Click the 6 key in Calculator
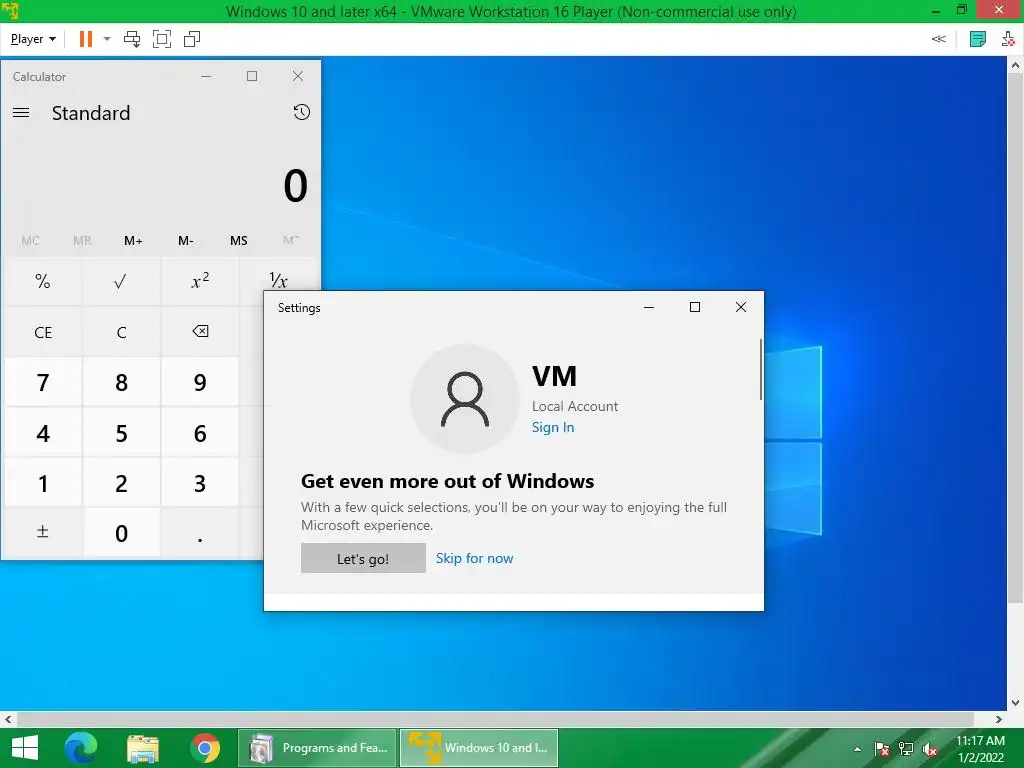This screenshot has width=1024, height=768. 200,432
